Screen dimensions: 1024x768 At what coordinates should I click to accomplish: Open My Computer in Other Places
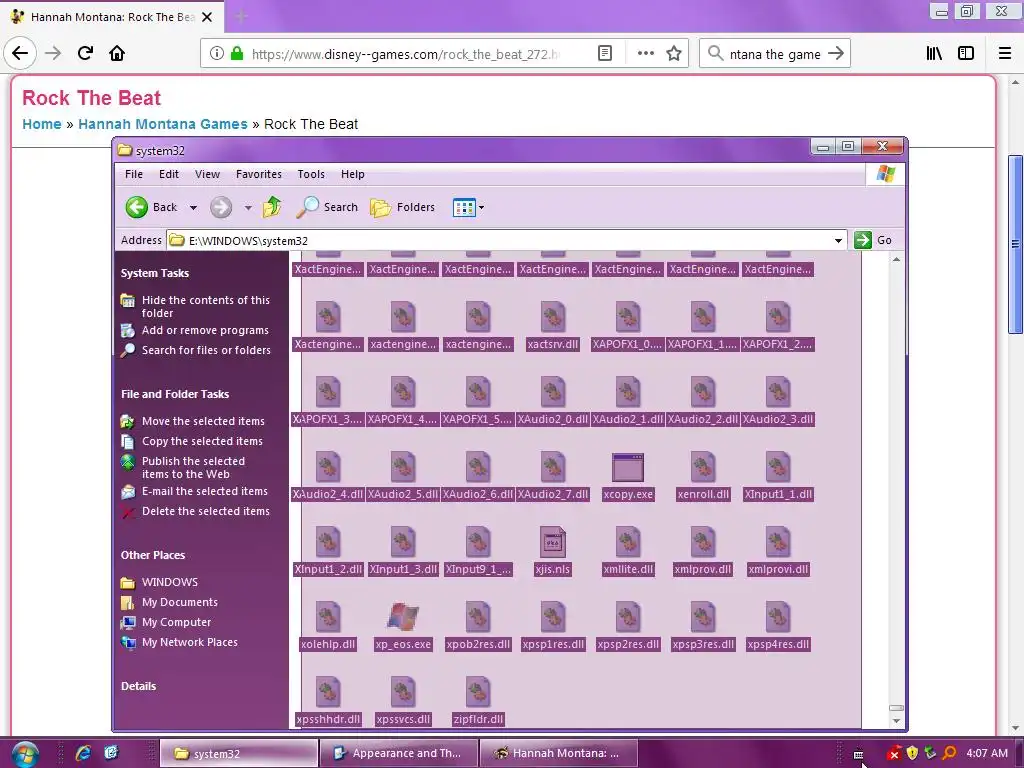(x=176, y=622)
